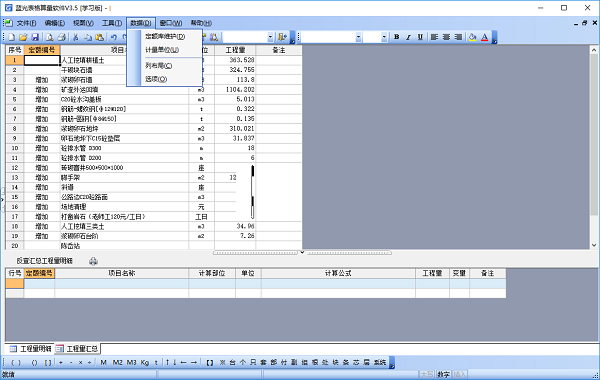
Task: Toggle Italic formatting
Action: [408, 37]
